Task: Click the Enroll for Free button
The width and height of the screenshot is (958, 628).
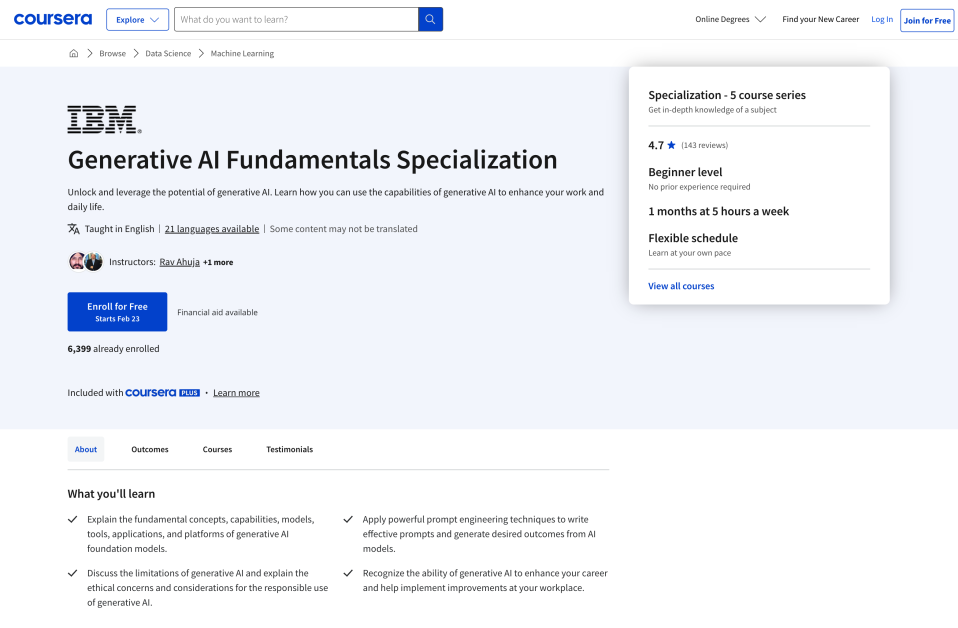Action: (x=117, y=311)
